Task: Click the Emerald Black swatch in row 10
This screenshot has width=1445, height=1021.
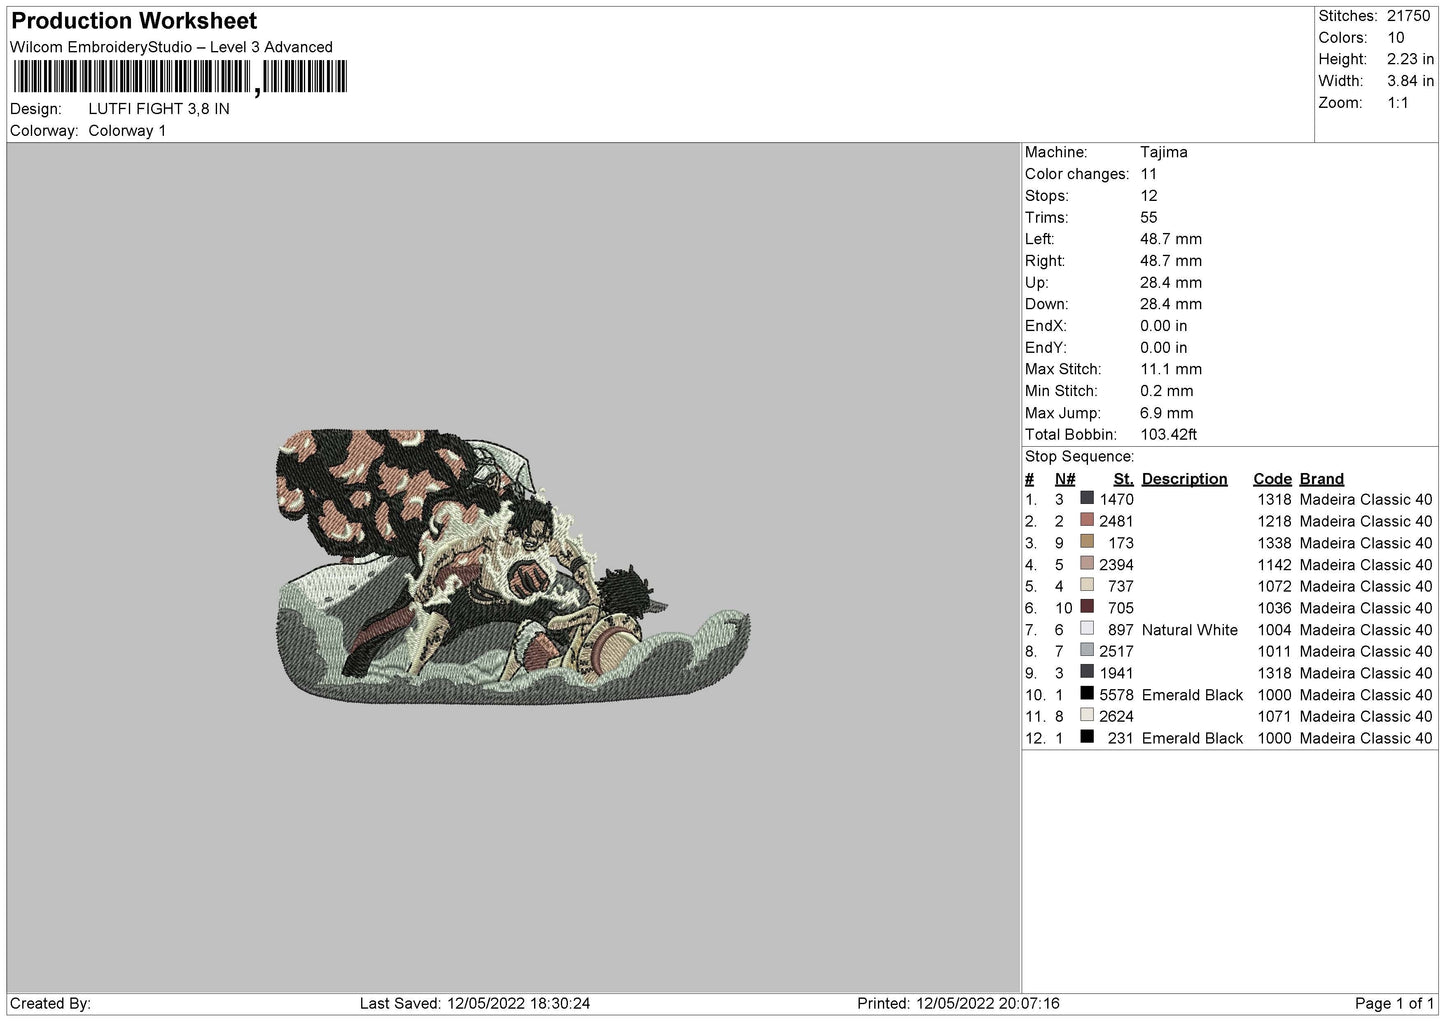Action: [1087, 694]
